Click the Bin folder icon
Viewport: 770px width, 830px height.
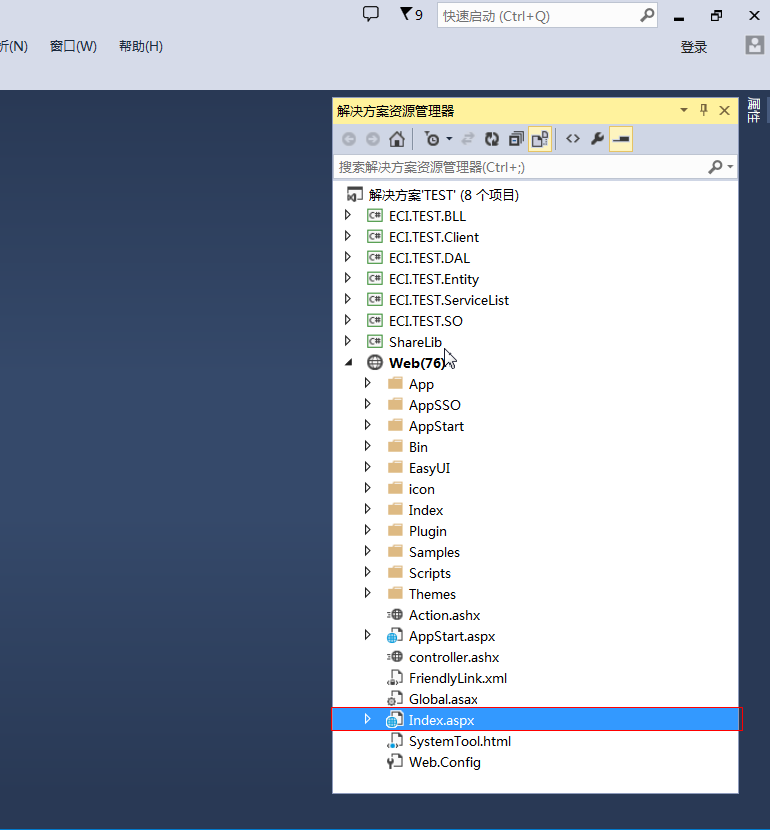click(x=395, y=446)
